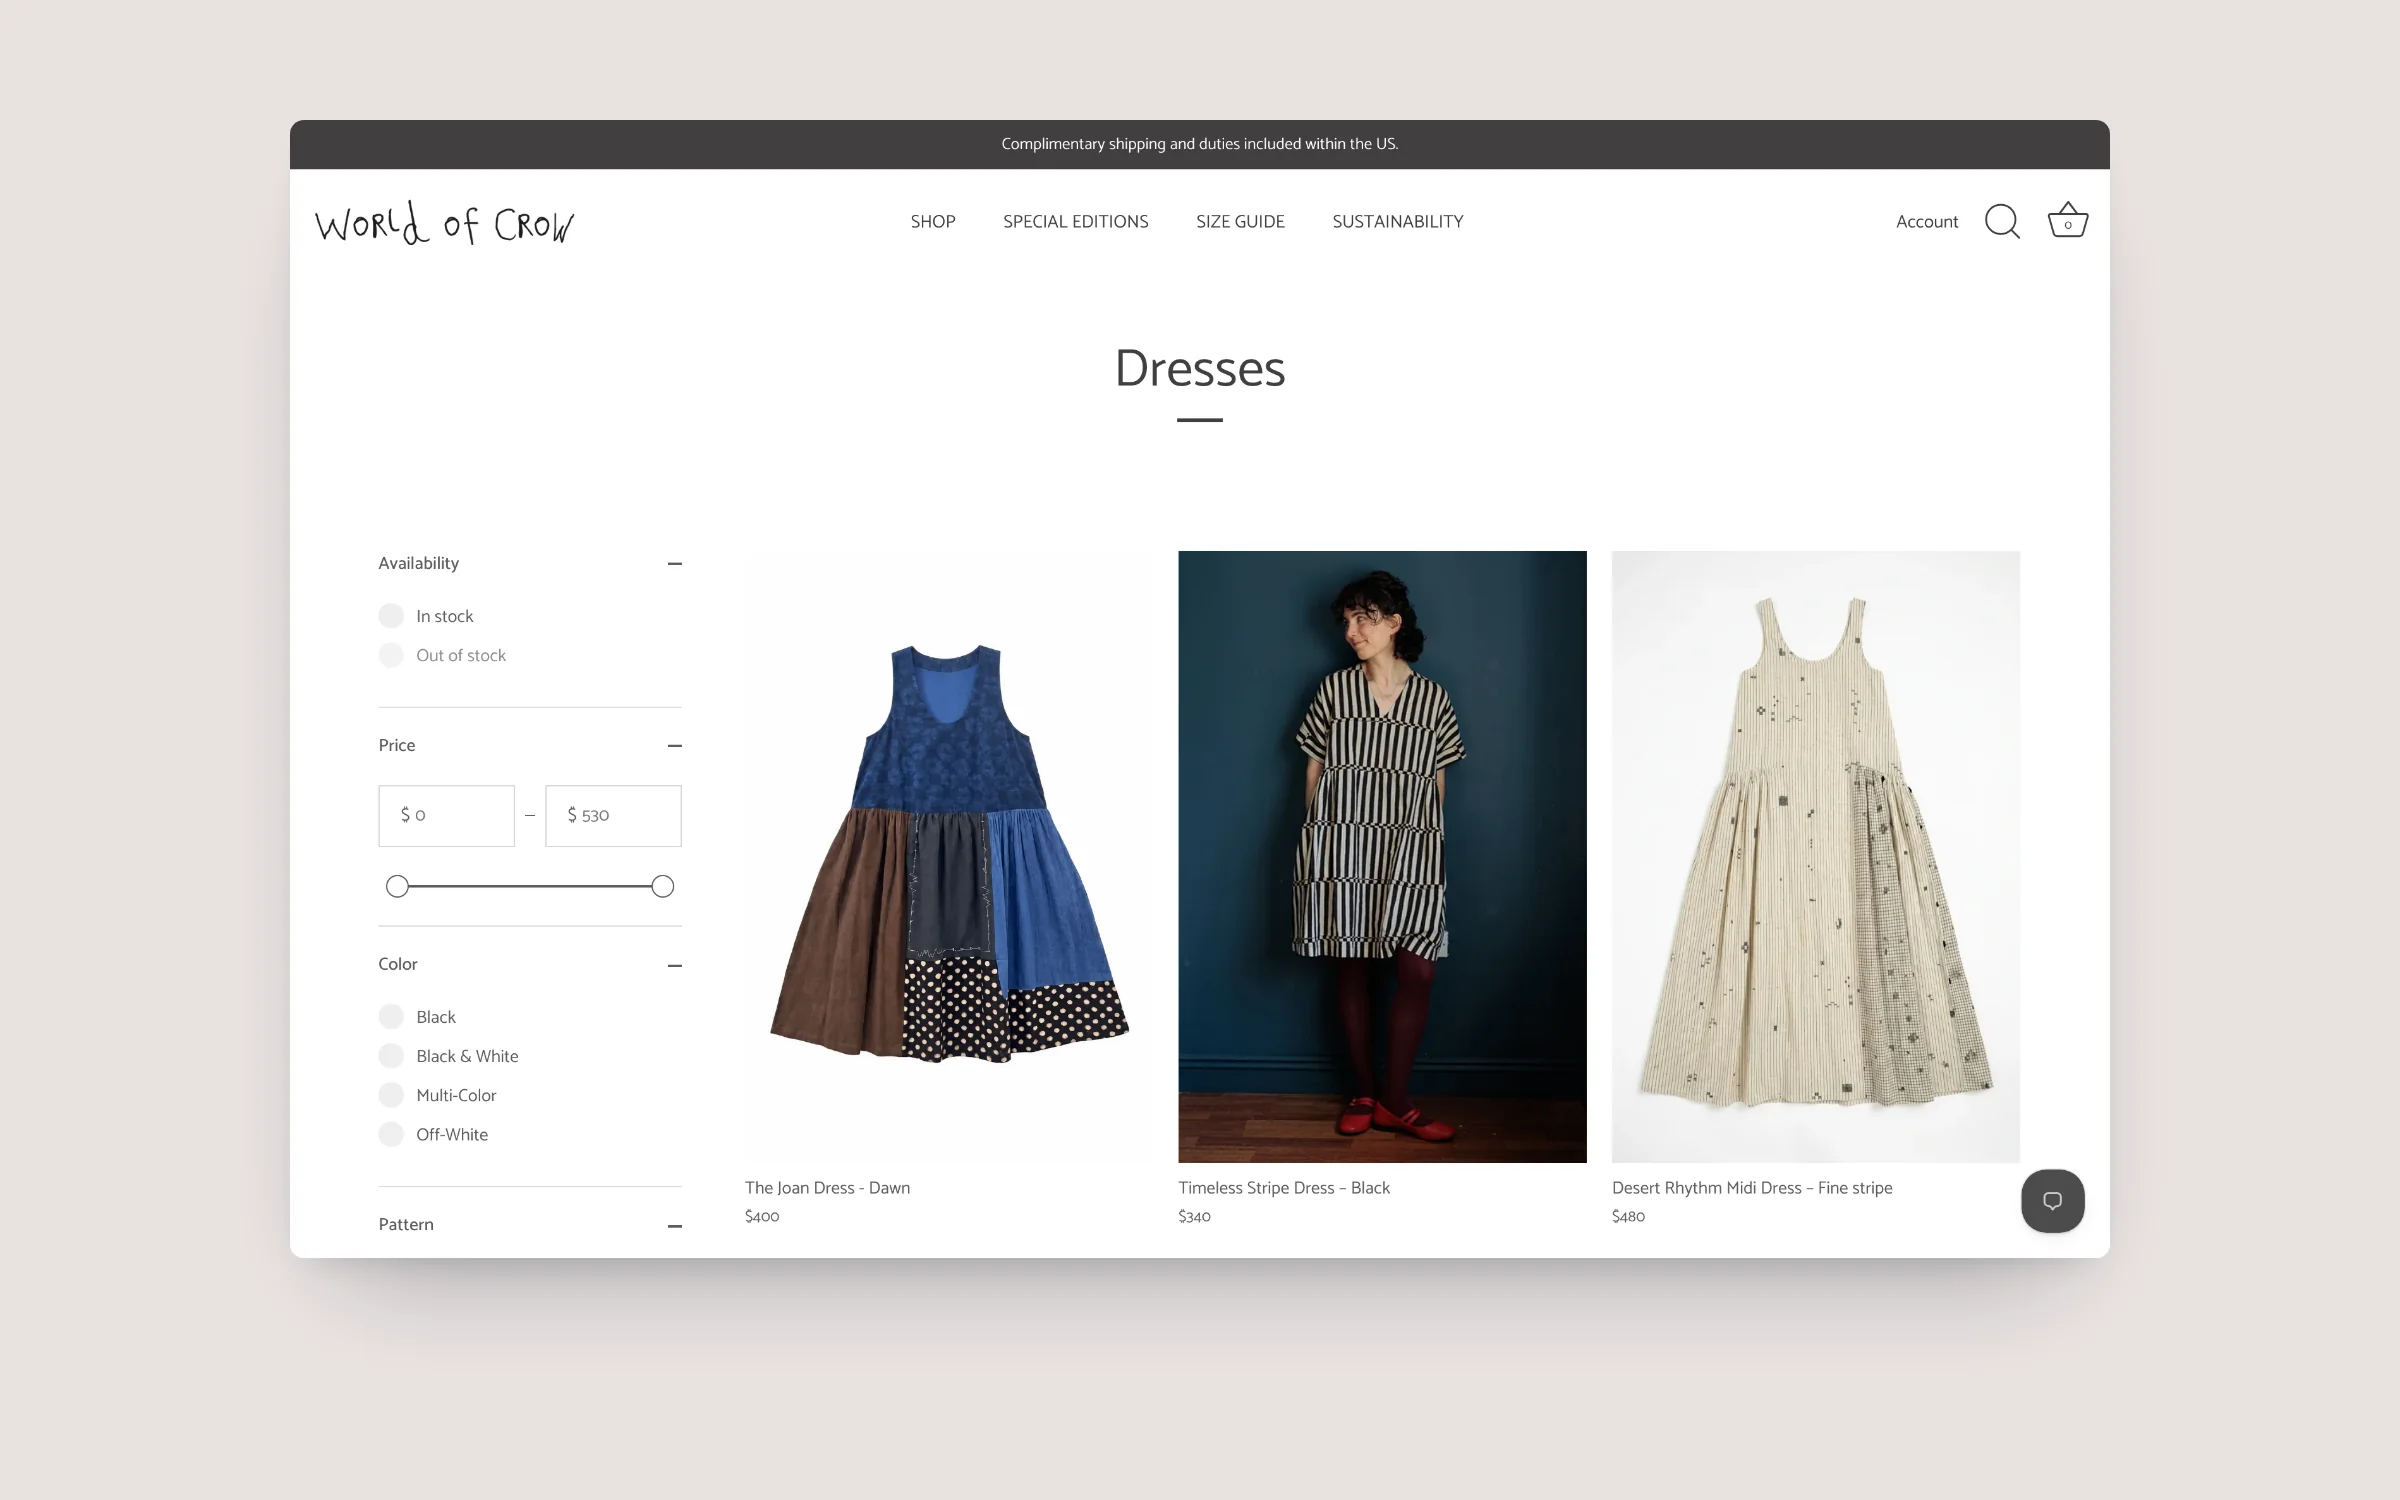Click the $400 price text

[x=762, y=1216]
